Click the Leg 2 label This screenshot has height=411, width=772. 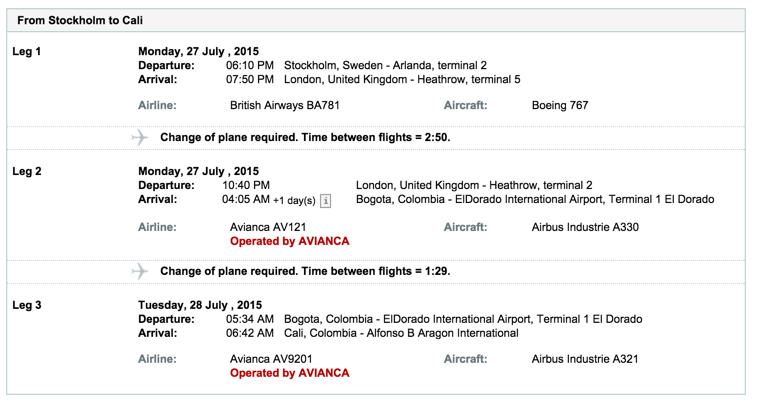(x=27, y=171)
